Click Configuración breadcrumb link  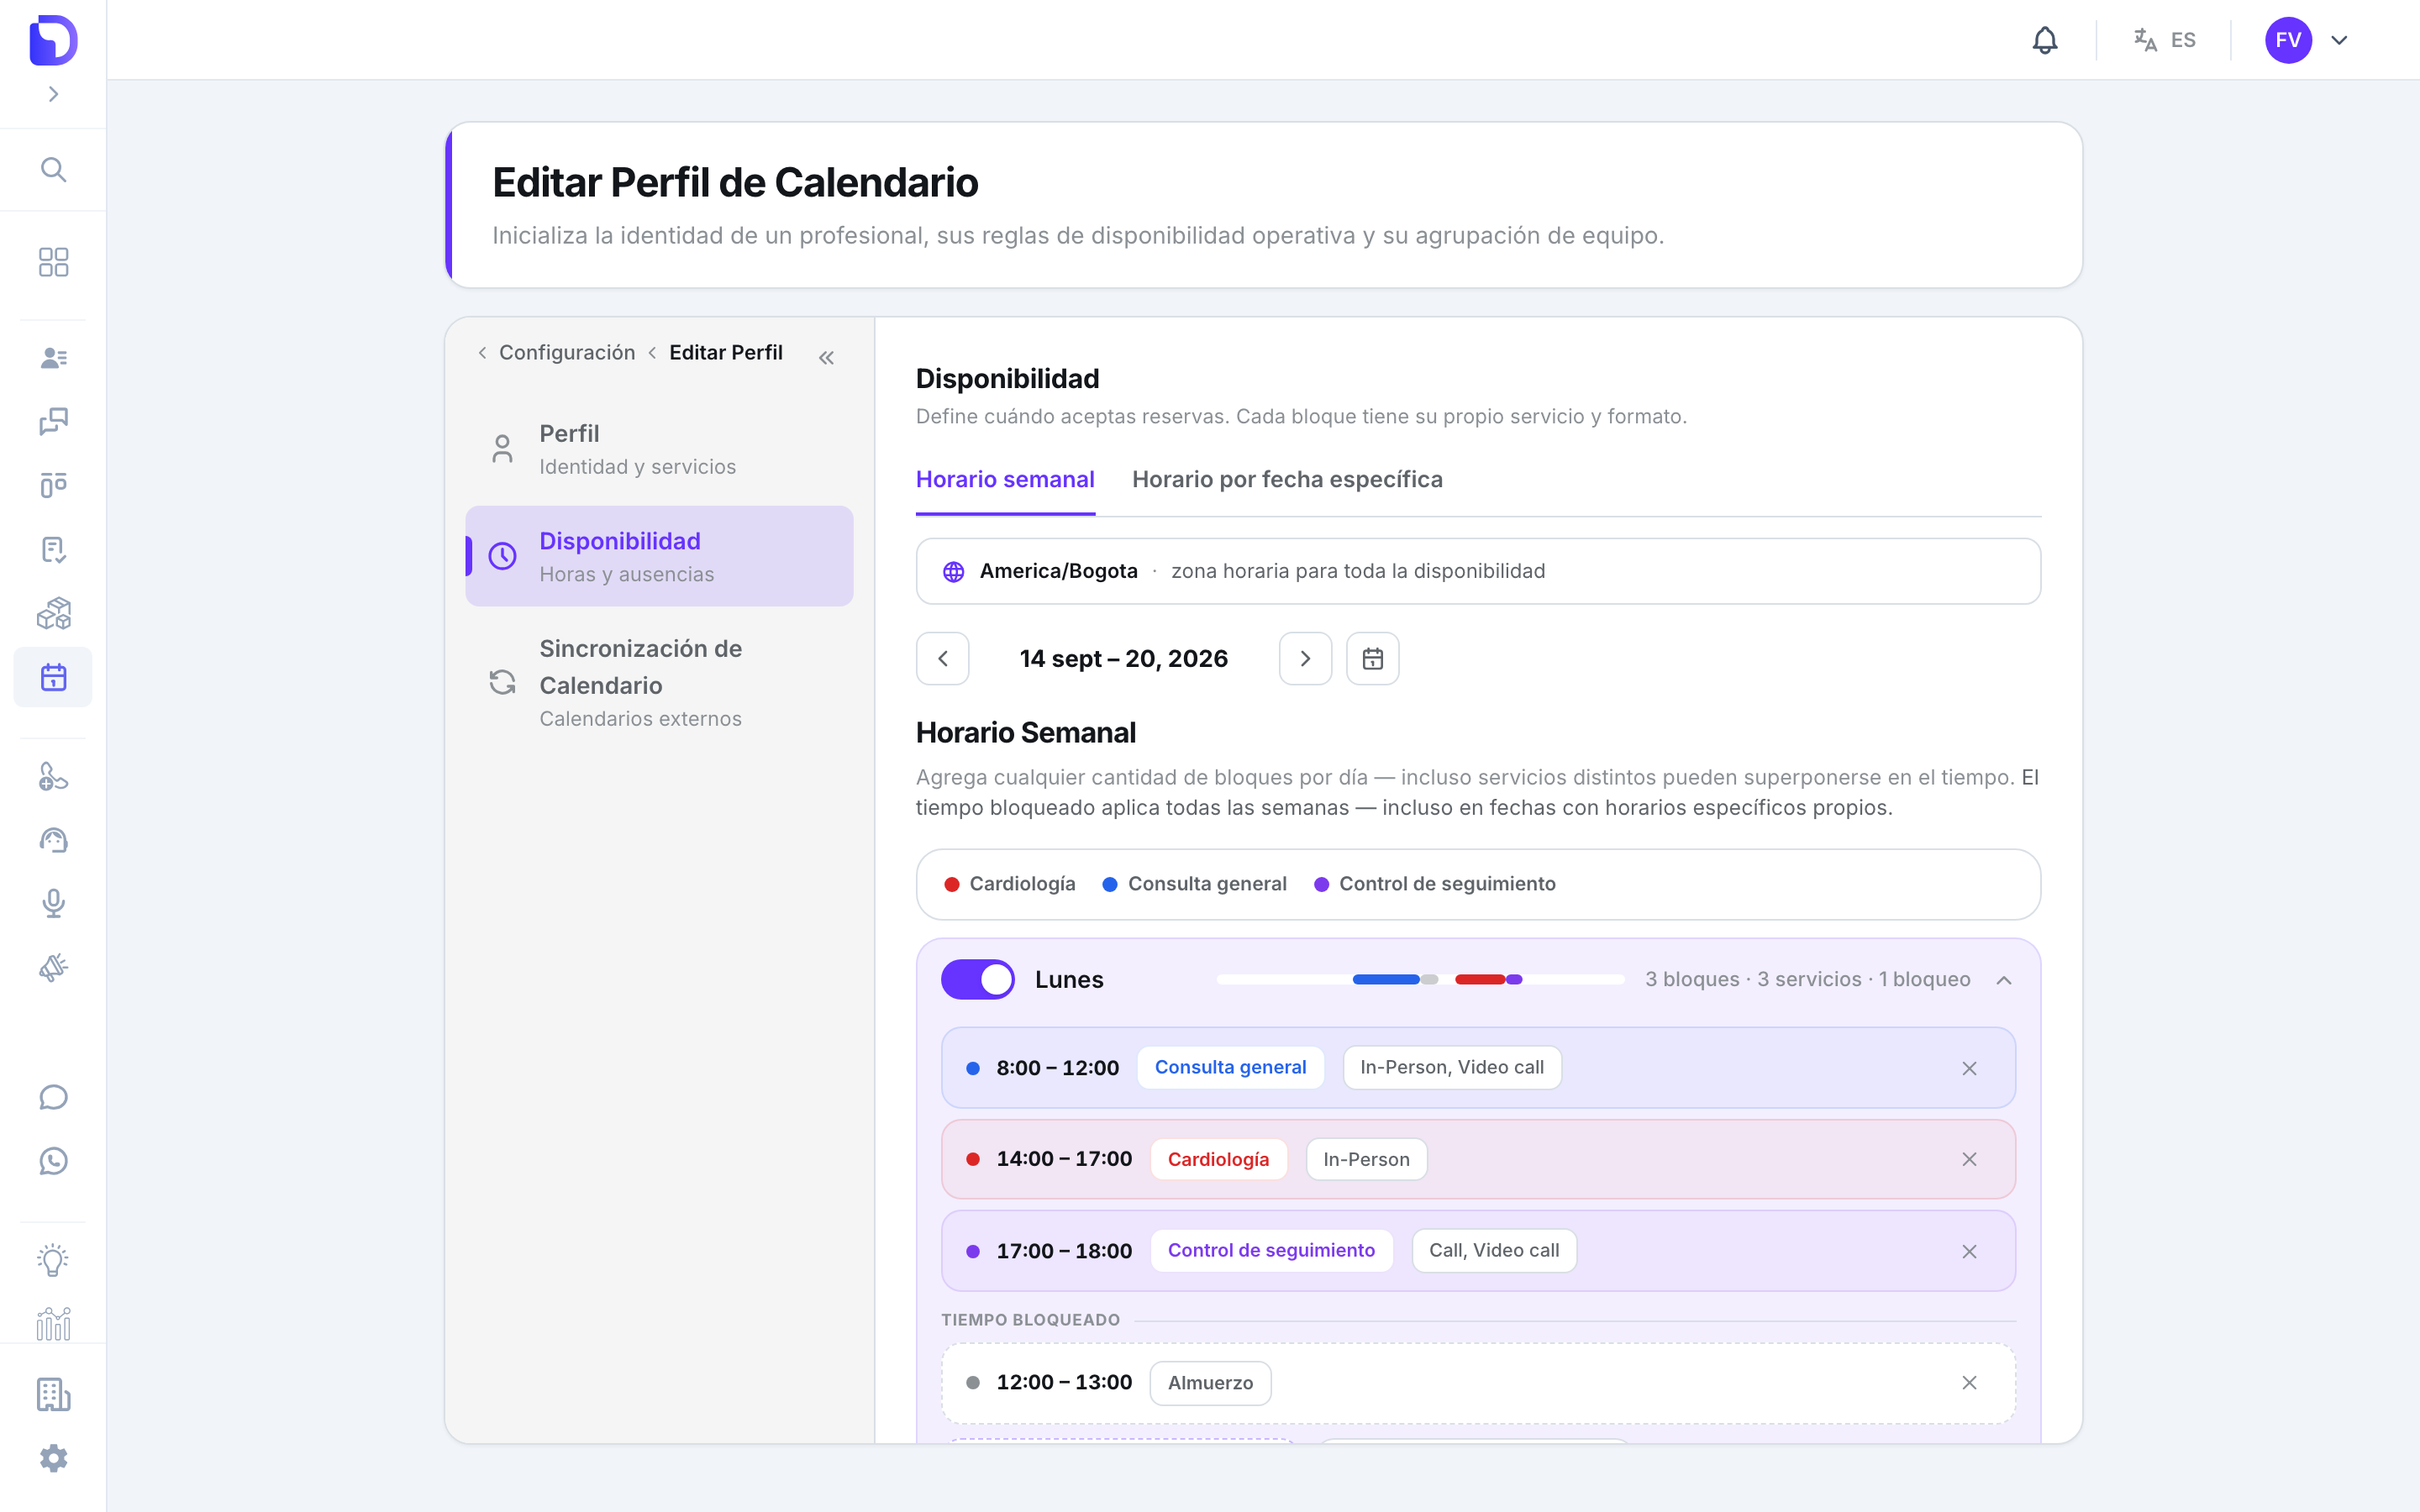(x=567, y=352)
